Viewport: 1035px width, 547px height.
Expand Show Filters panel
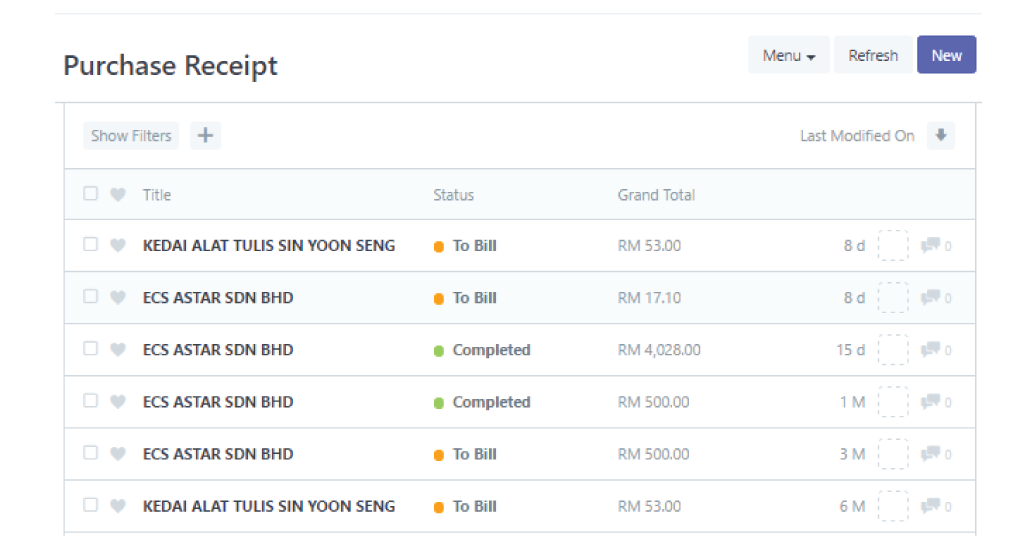[131, 135]
